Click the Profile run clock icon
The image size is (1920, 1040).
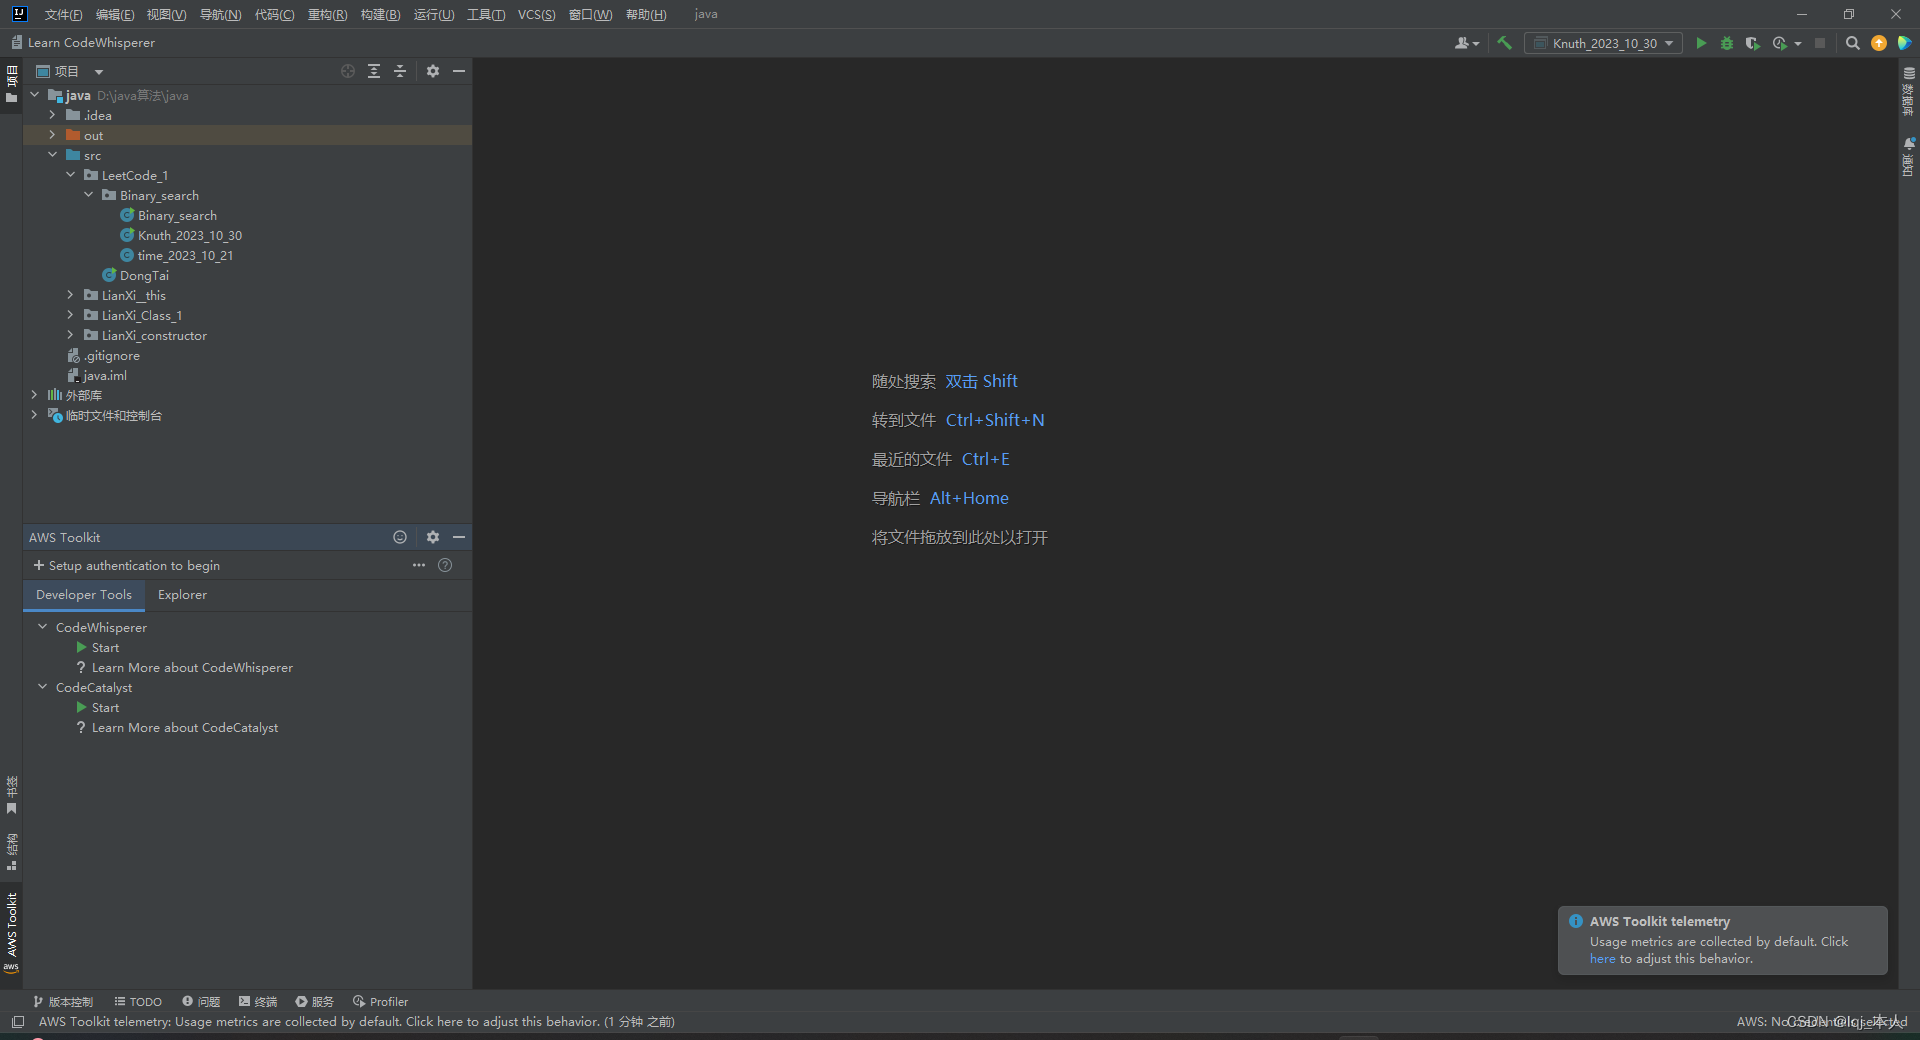(1780, 43)
